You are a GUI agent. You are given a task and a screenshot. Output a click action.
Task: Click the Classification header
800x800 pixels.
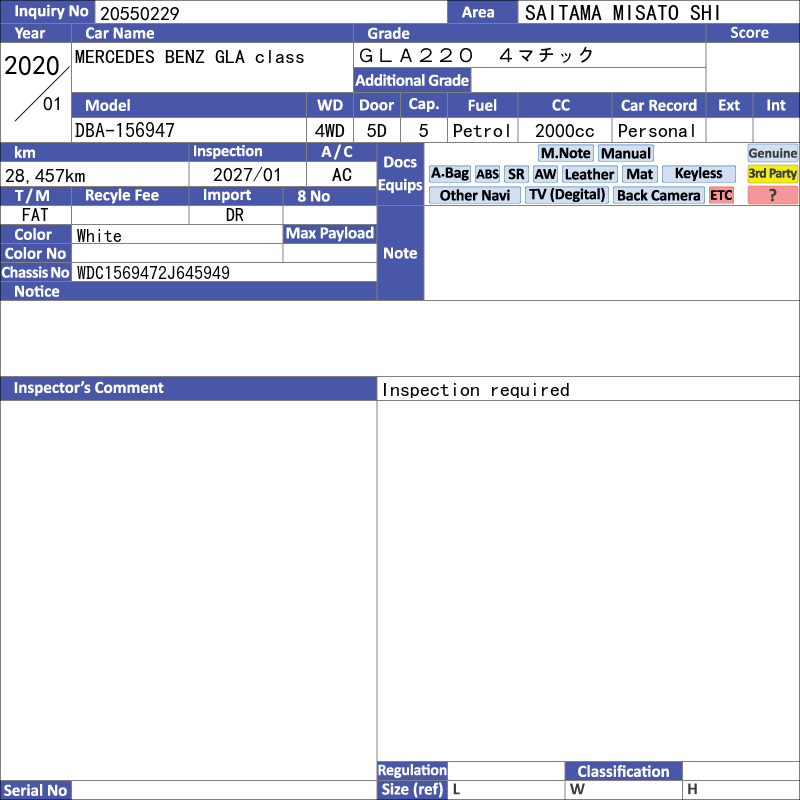[623, 771]
